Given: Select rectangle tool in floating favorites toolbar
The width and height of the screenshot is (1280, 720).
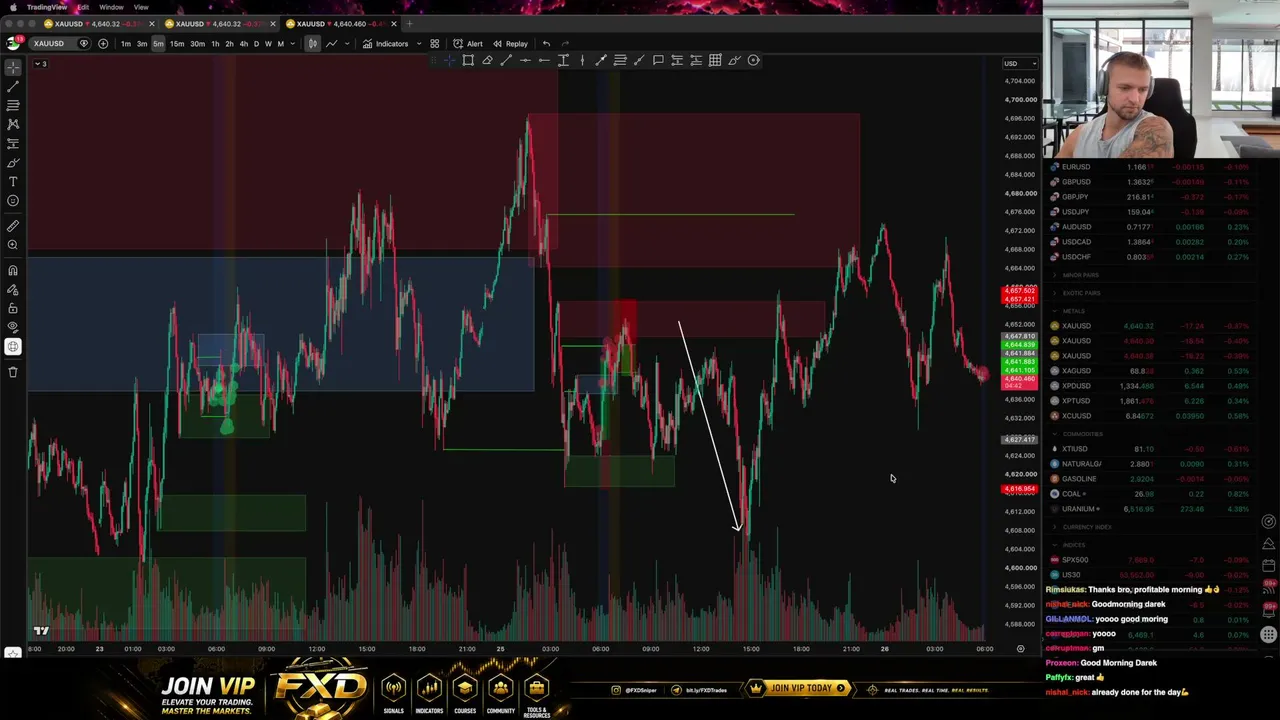Looking at the screenshot, I should 468,60.
